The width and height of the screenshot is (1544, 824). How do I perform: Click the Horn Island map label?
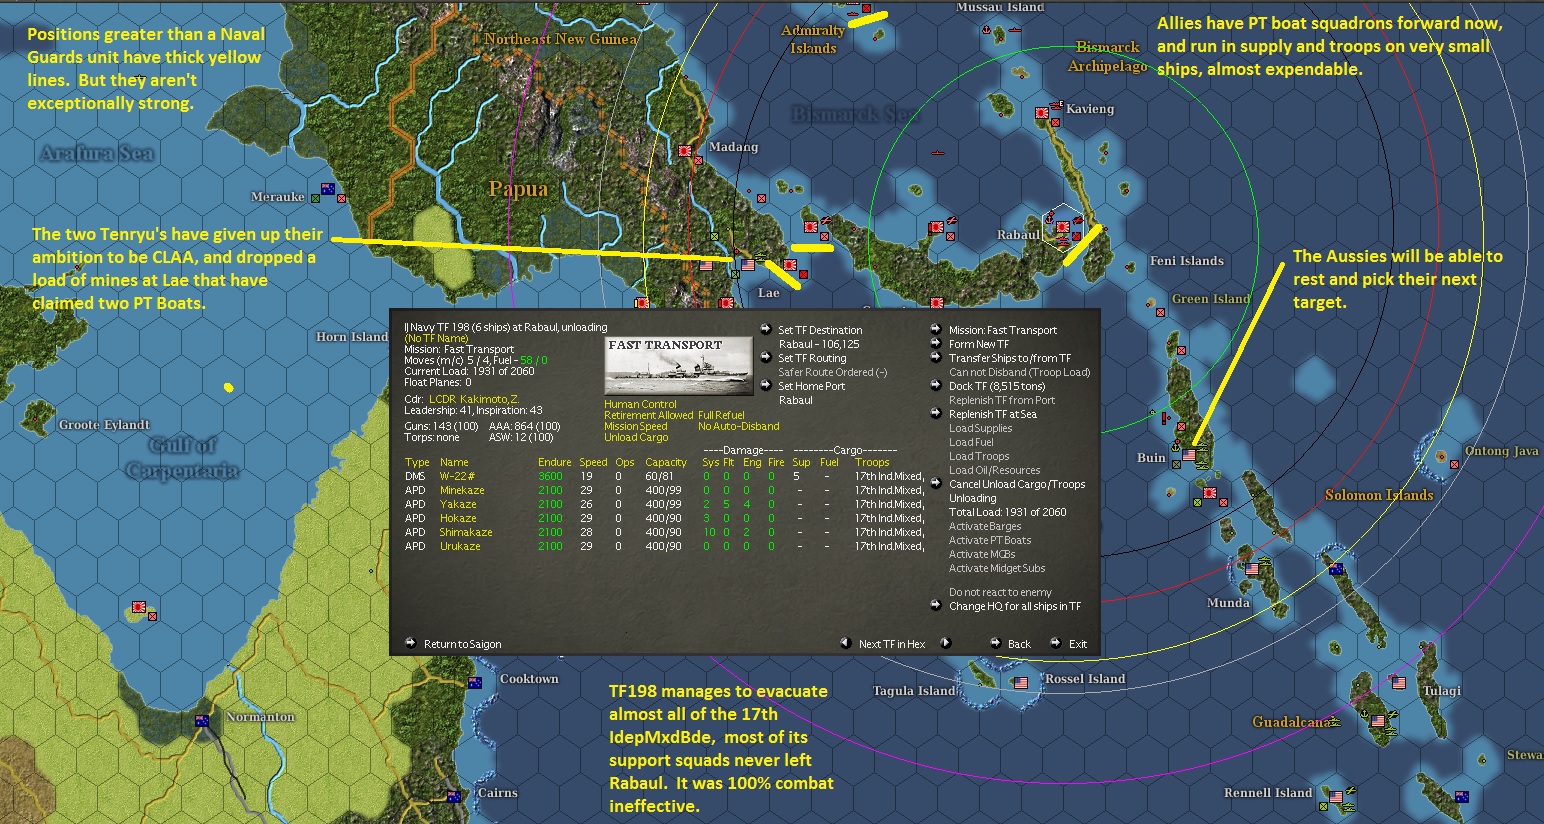352,337
